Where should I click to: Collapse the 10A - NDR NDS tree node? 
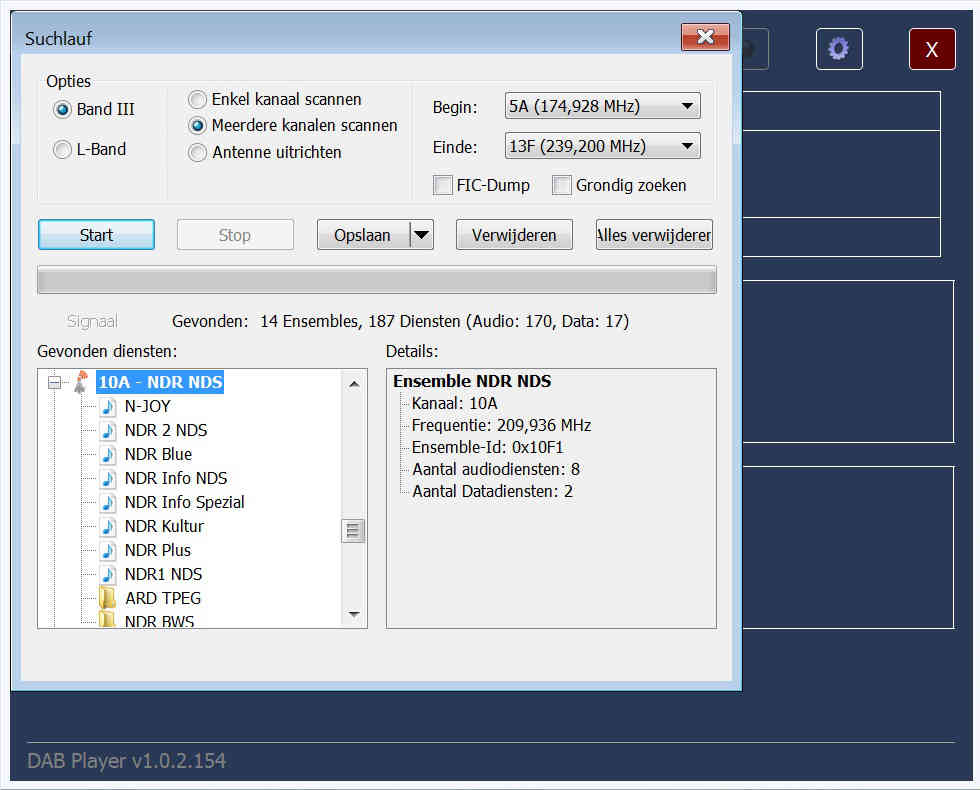coord(54,382)
